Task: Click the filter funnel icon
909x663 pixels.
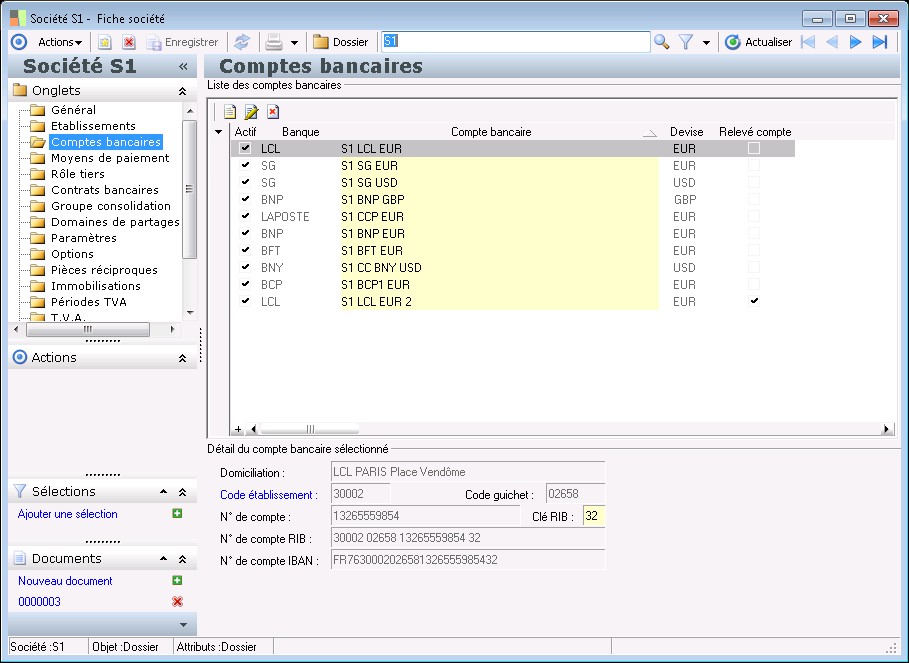Action: (x=687, y=42)
